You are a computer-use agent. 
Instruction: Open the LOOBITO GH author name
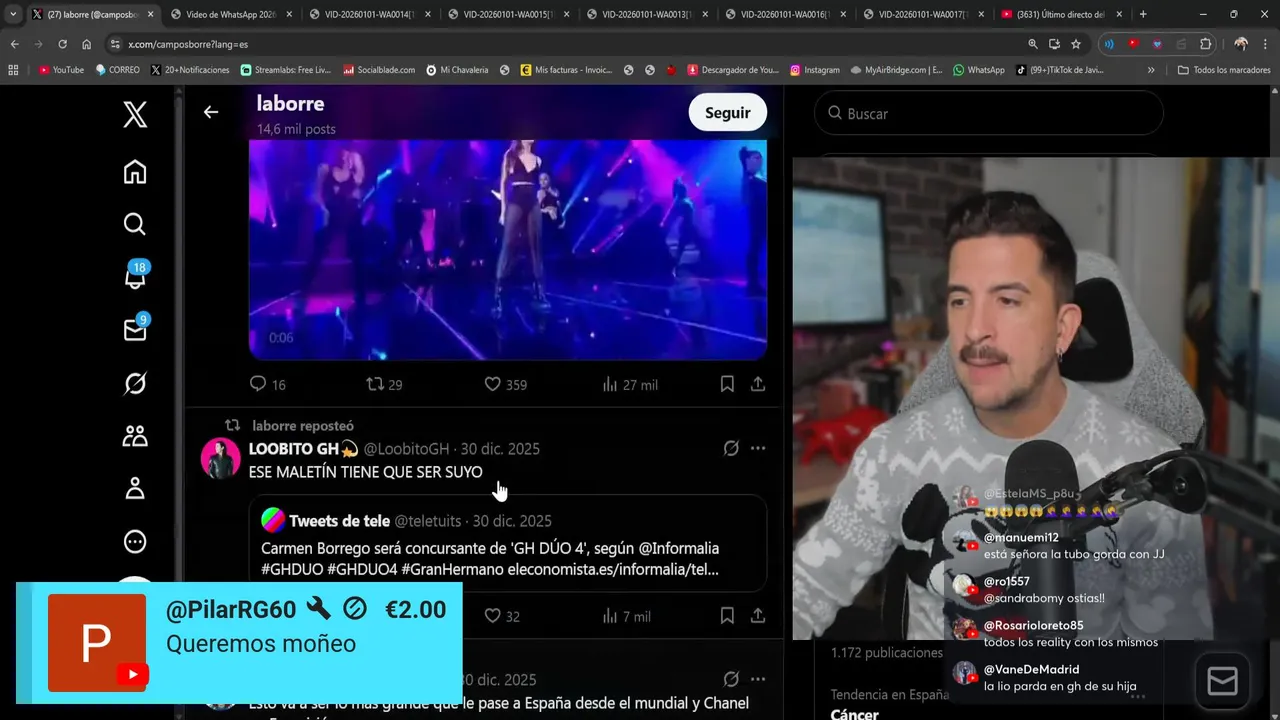point(303,448)
